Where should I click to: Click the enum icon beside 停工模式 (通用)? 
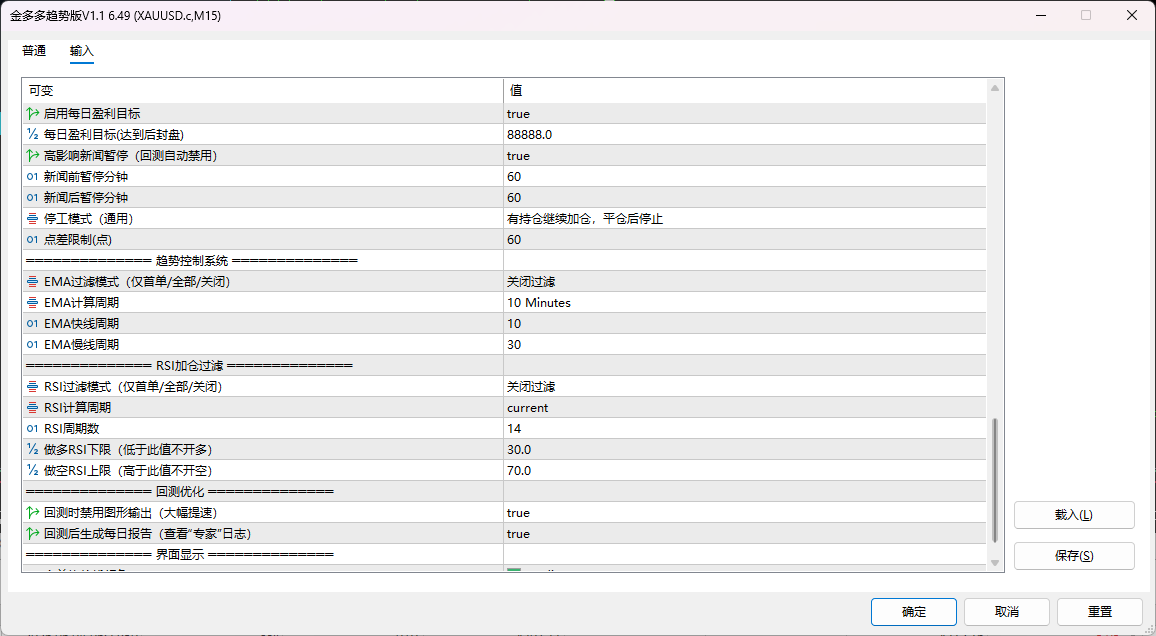coord(32,219)
